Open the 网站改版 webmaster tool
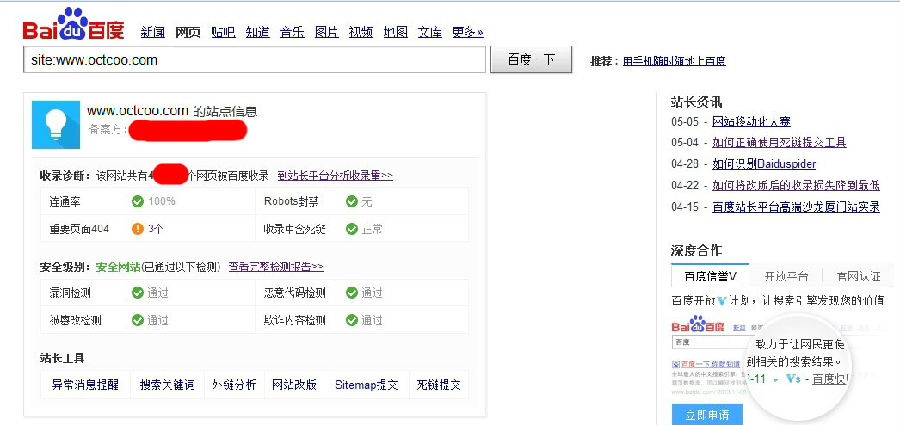This screenshot has height=425, width=900. click(294, 385)
